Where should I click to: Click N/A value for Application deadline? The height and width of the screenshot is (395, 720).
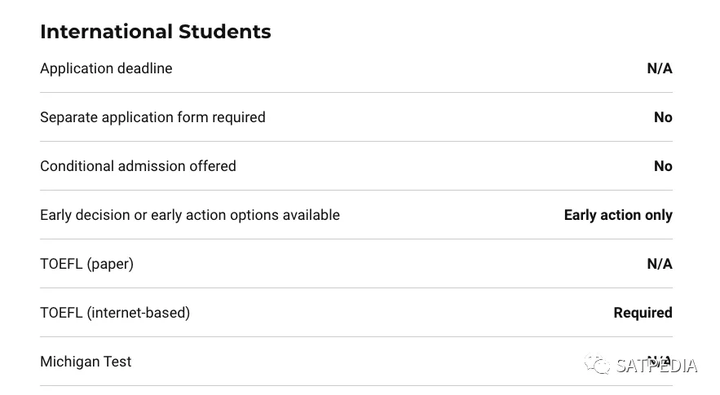click(x=659, y=68)
